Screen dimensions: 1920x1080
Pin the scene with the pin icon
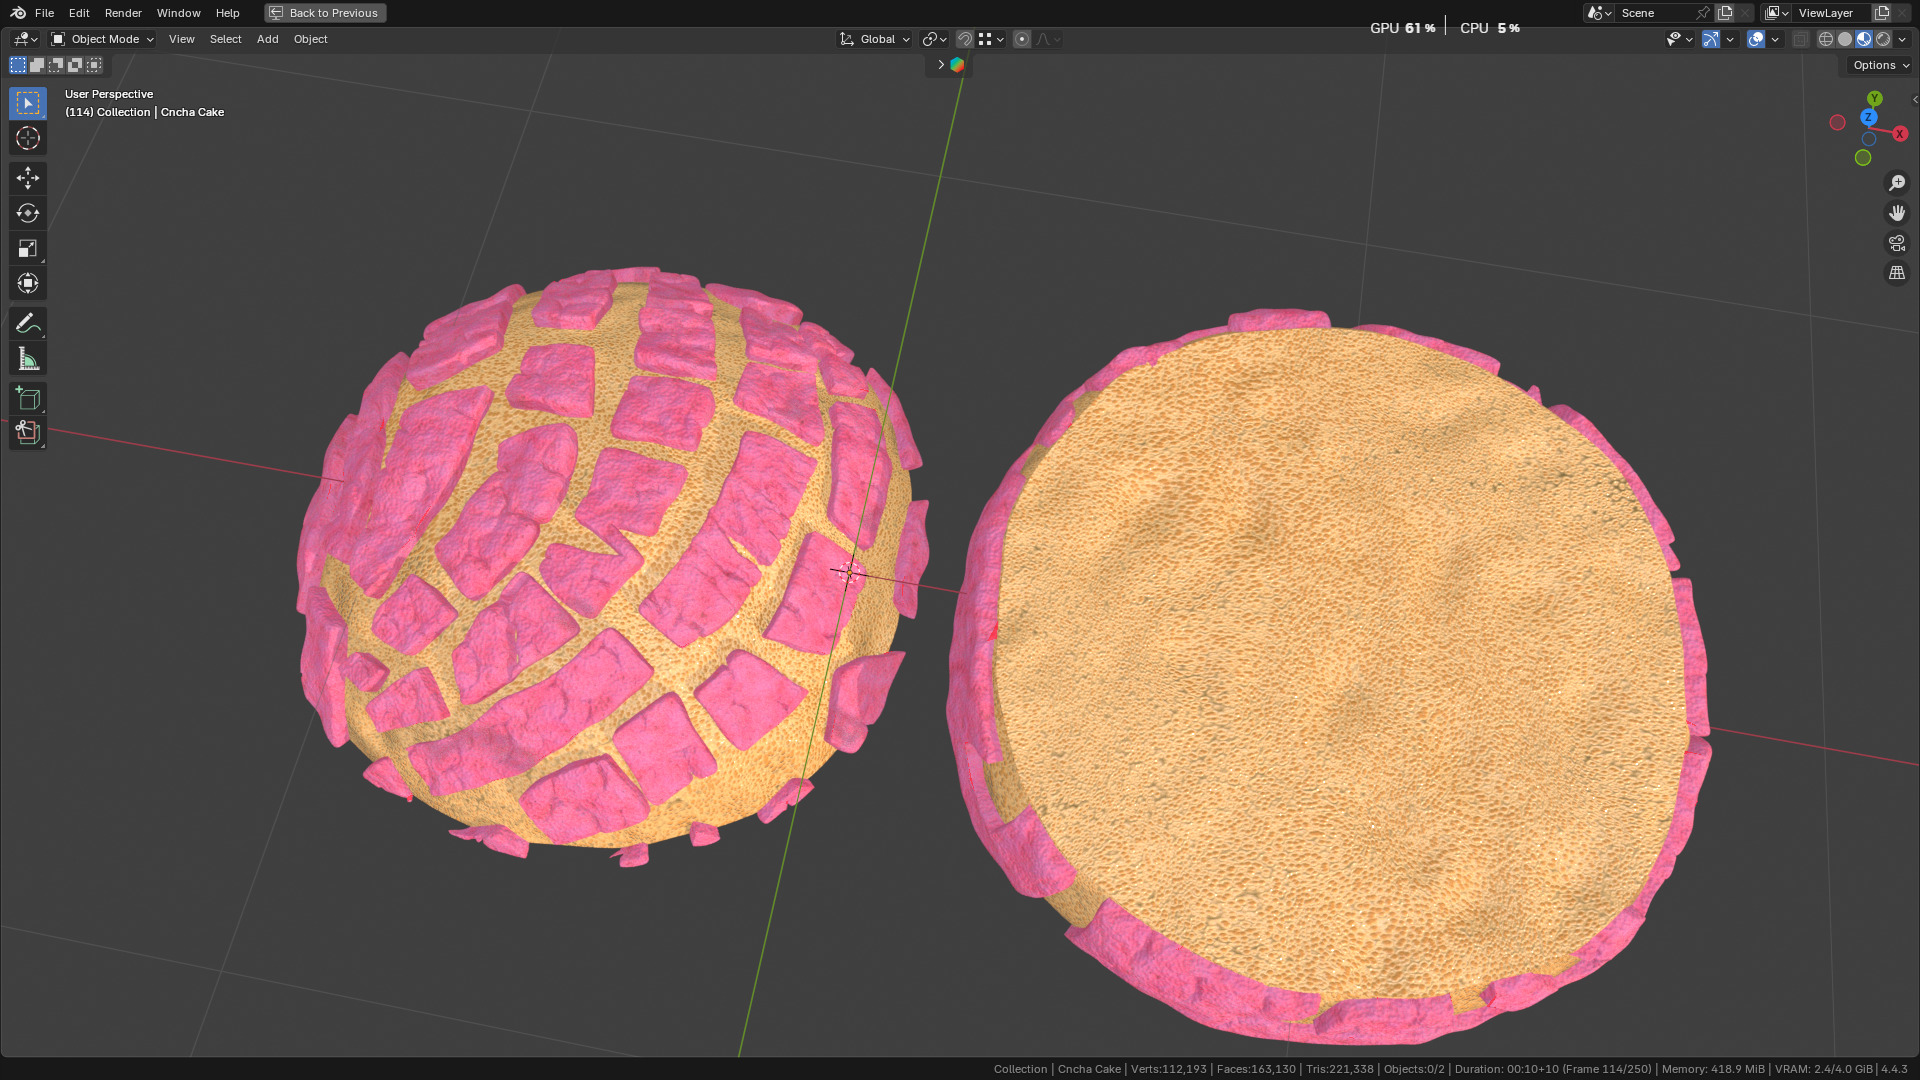click(1703, 13)
